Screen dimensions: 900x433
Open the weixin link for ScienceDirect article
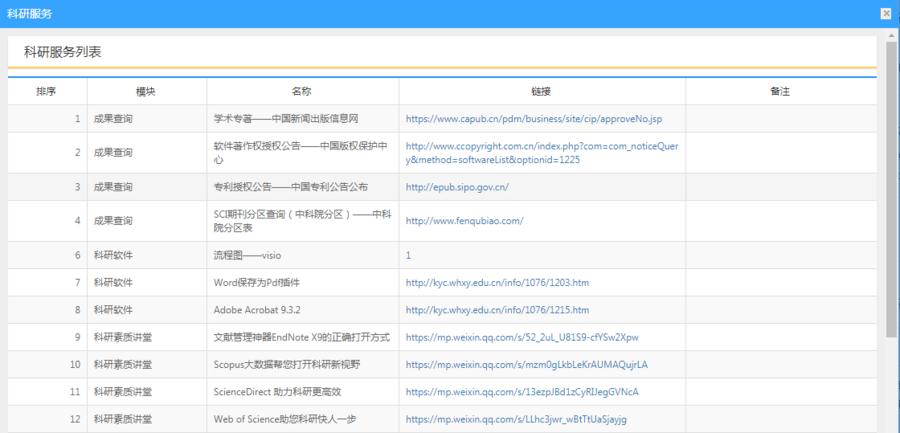[521, 391]
